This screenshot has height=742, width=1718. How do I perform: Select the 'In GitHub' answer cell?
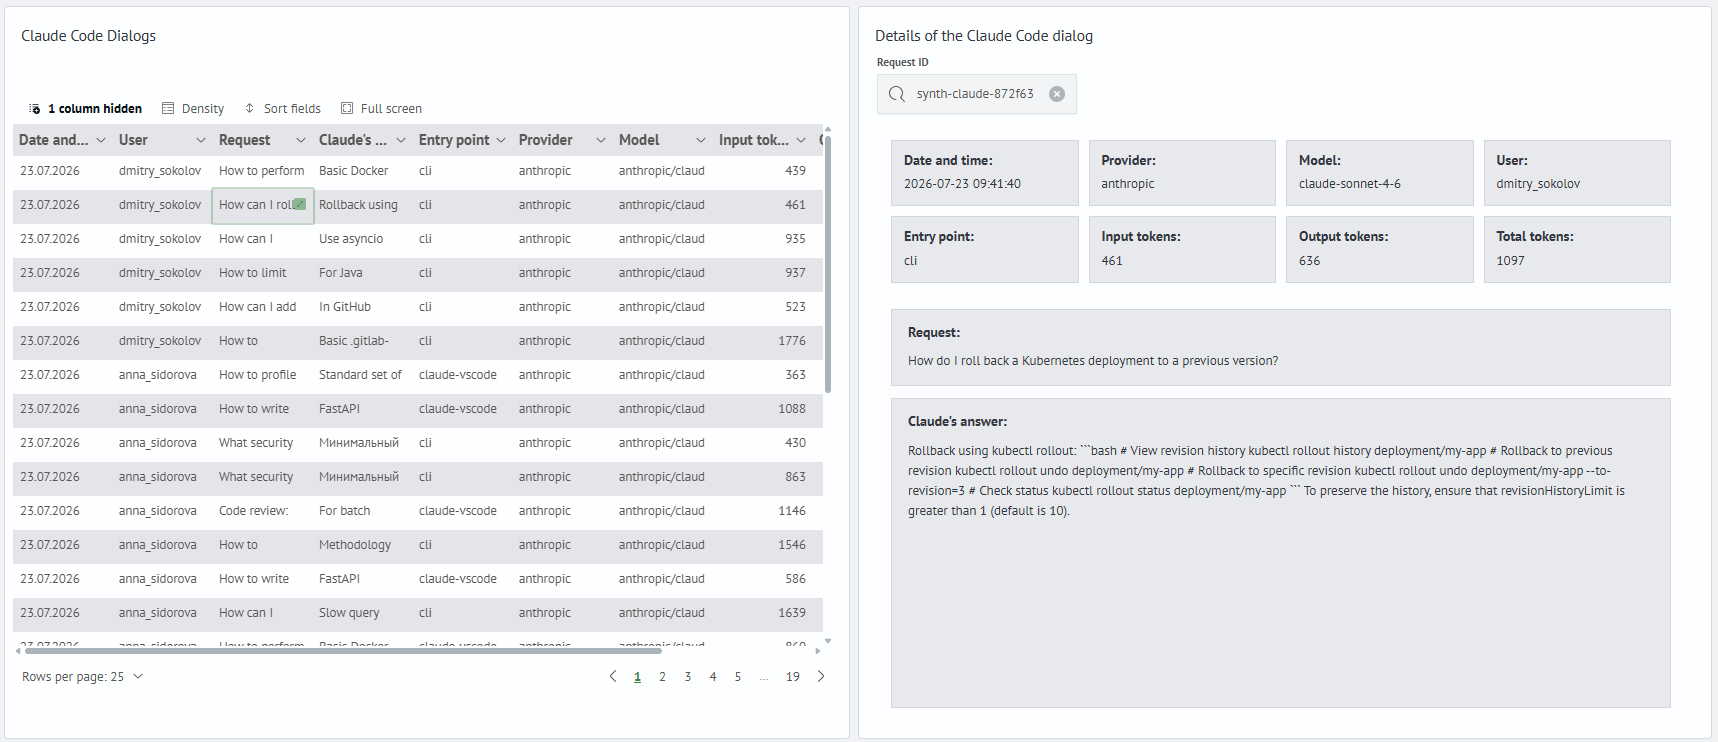(x=363, y=307)
